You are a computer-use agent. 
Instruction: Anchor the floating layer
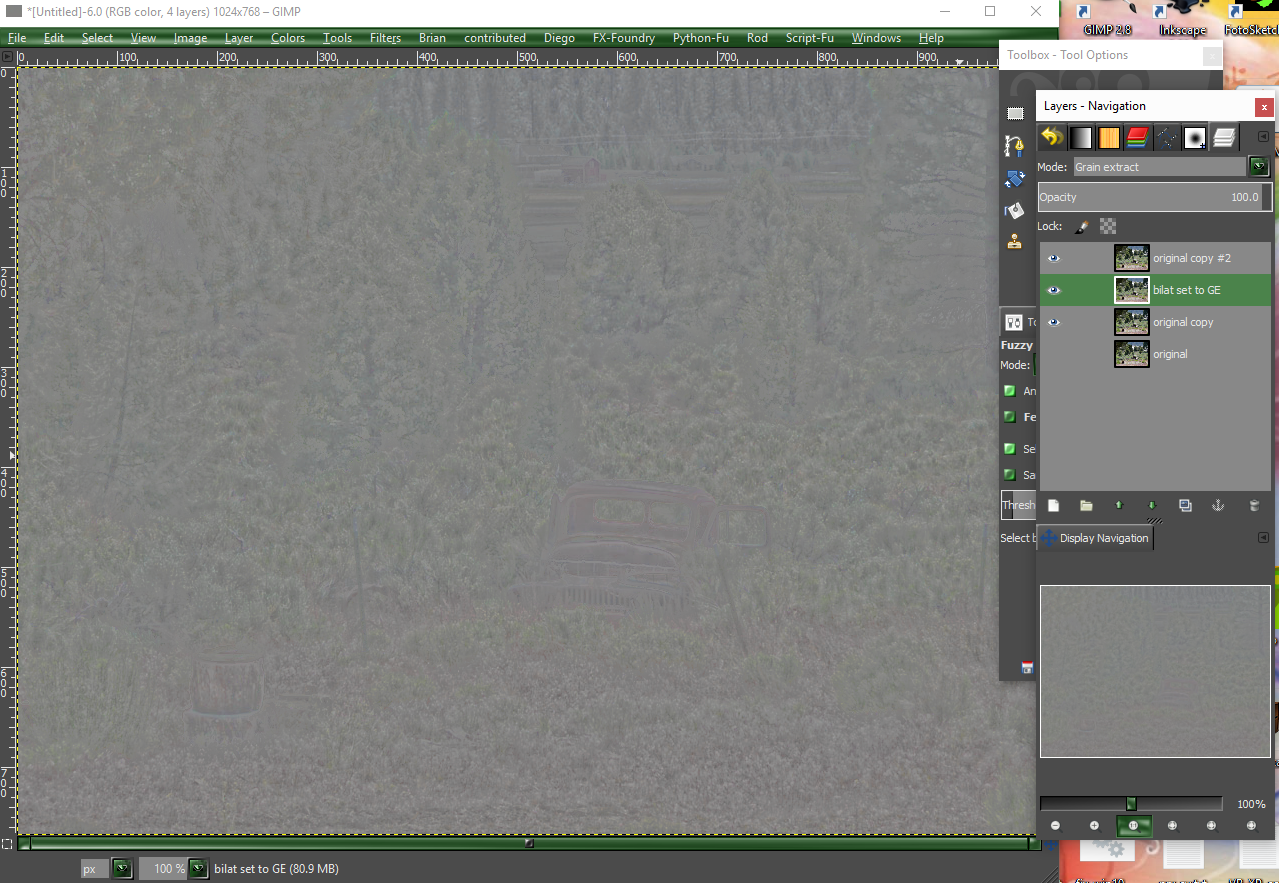[x=1218, y=506]
